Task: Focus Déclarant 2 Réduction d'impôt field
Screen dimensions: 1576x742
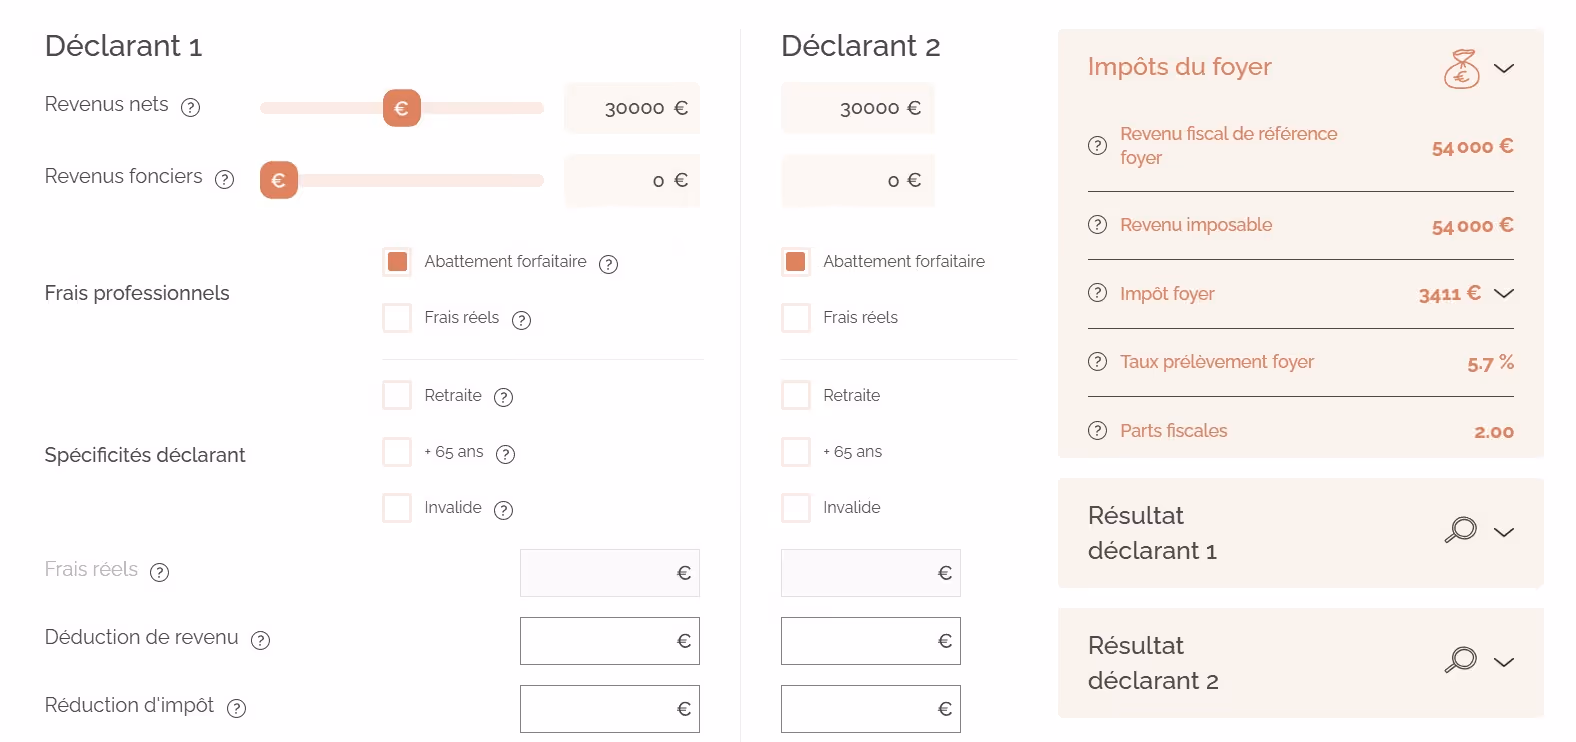Action: (x=871, y=709)
